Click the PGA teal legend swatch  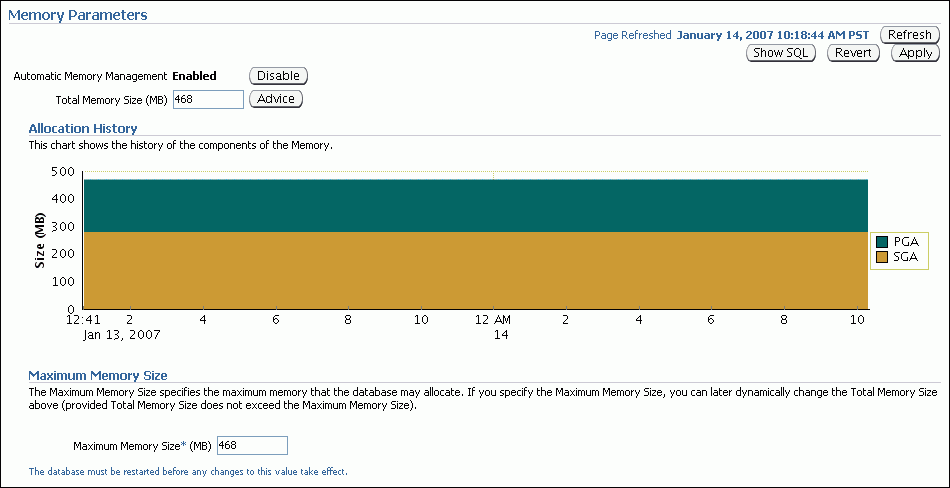point(882,242)
